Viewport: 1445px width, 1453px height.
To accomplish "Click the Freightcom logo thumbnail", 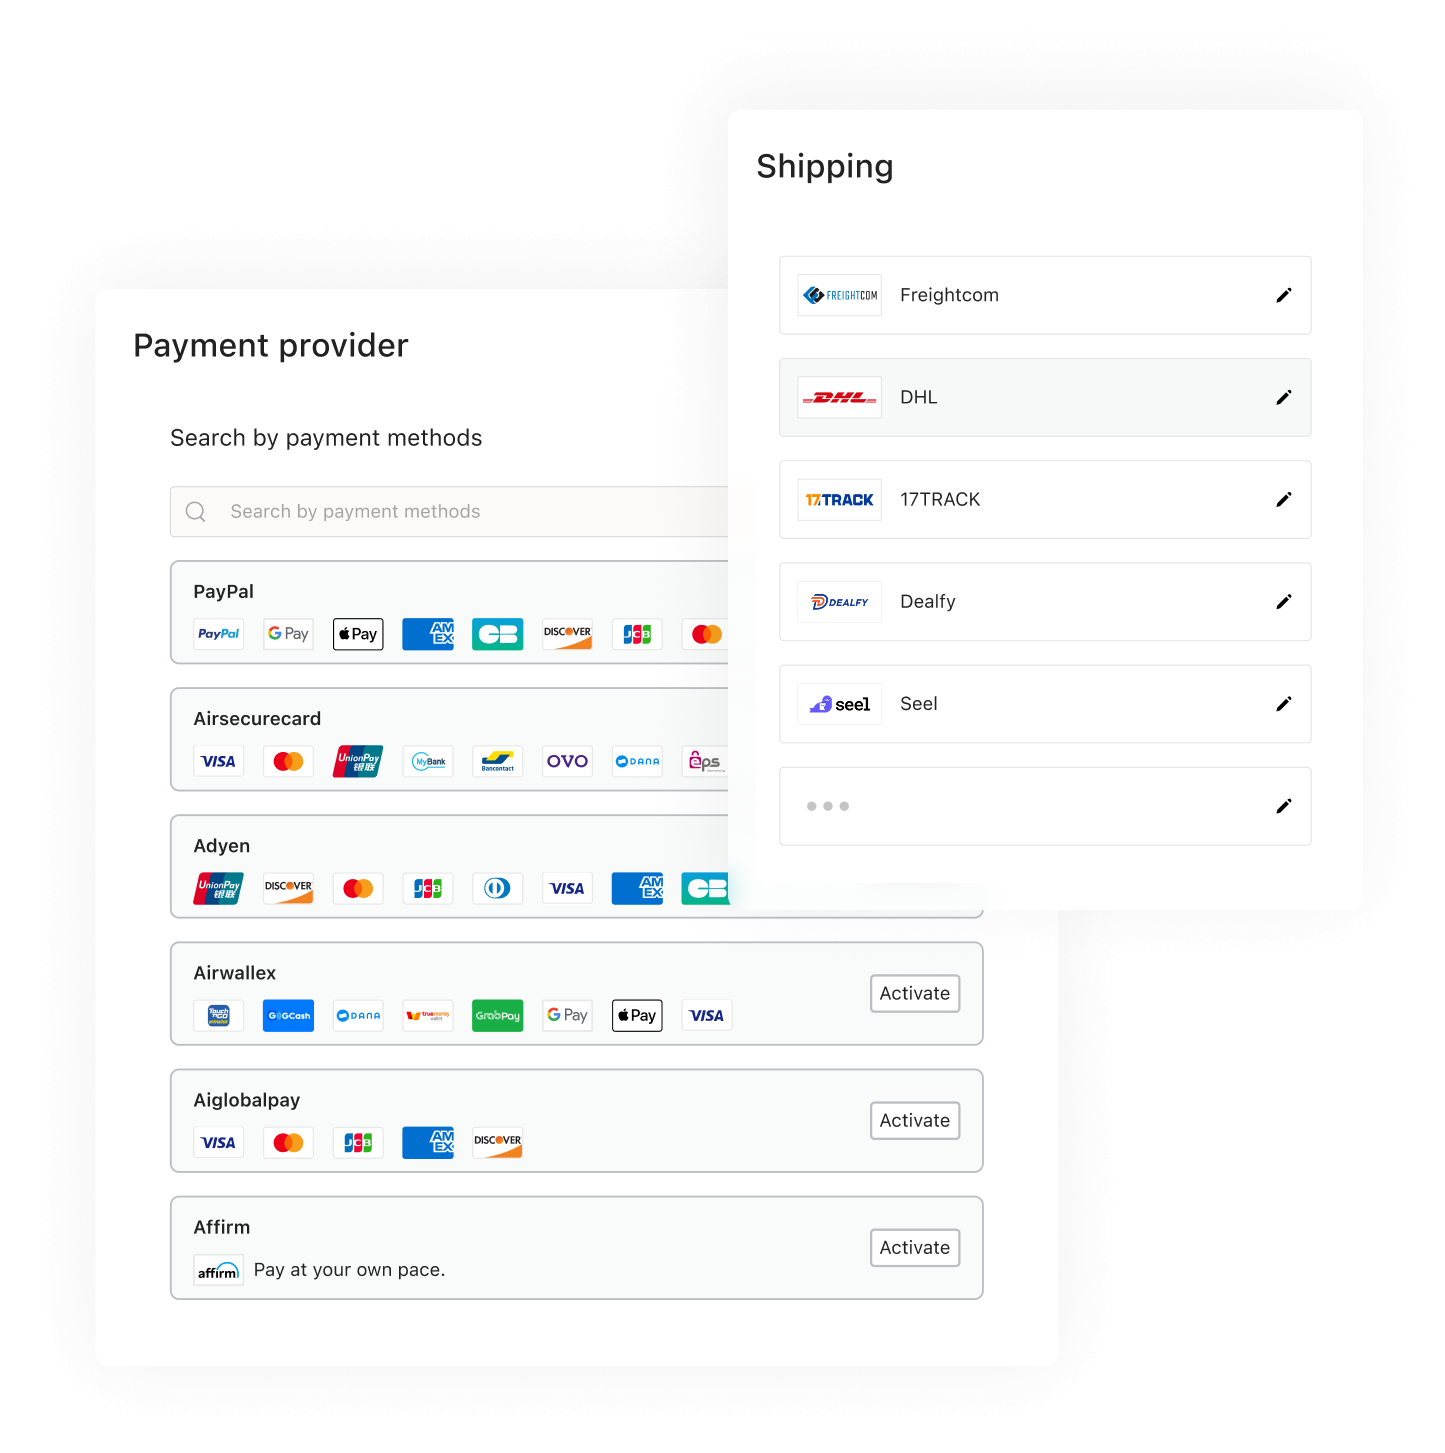I will click(840, 295).
